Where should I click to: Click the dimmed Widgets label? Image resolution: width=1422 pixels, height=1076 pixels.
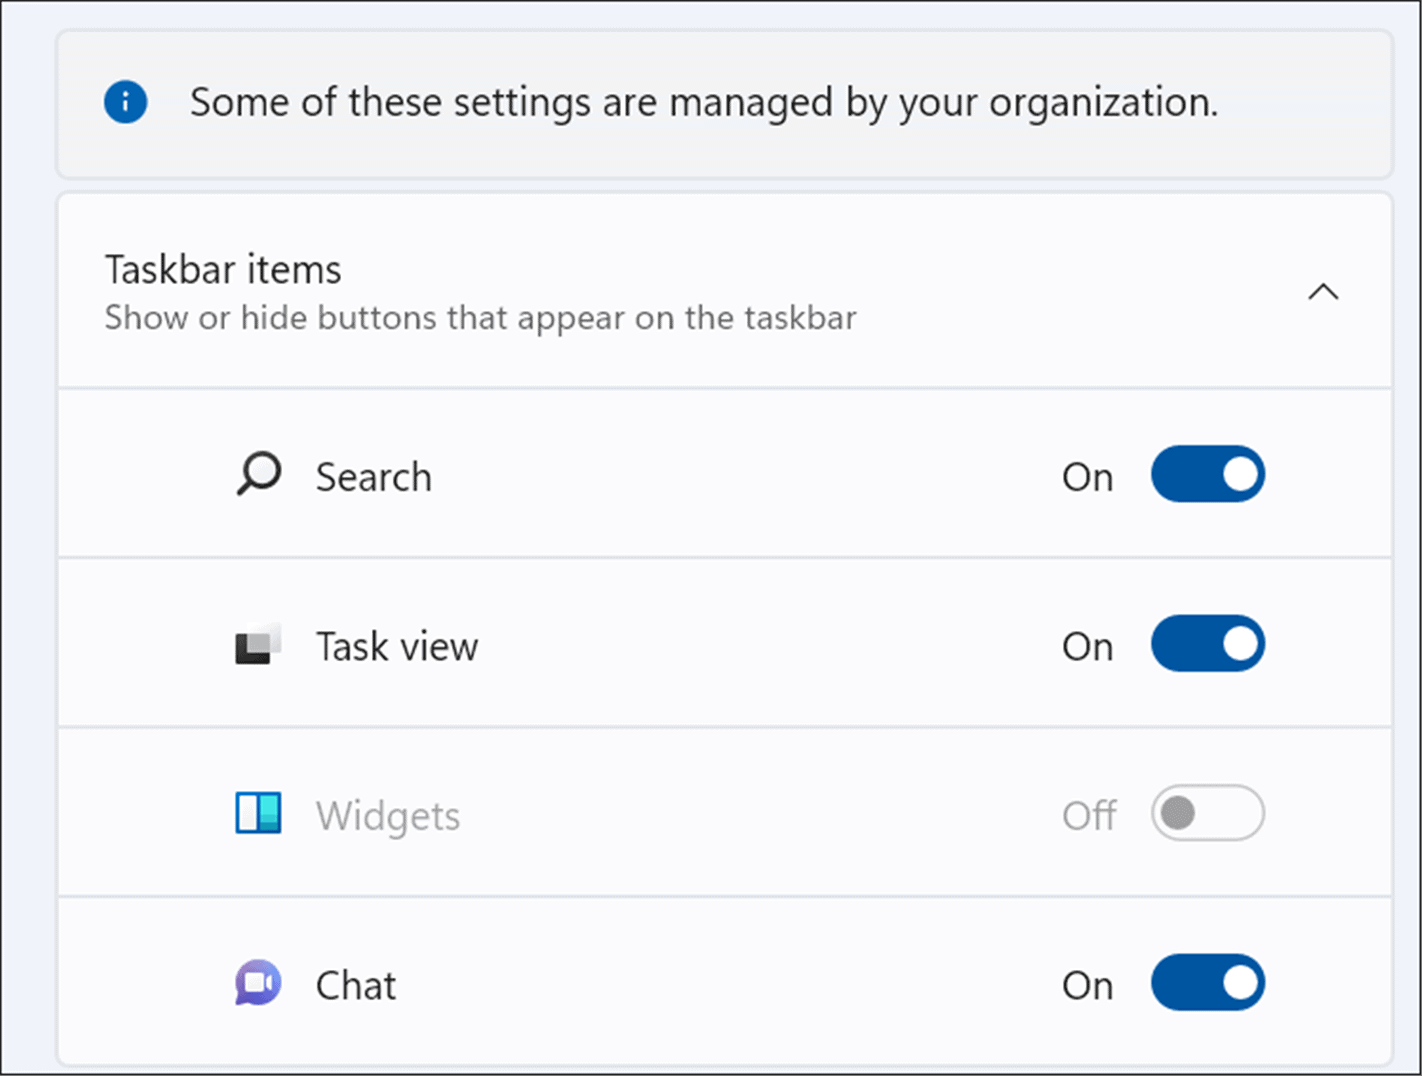click(388, 816)
